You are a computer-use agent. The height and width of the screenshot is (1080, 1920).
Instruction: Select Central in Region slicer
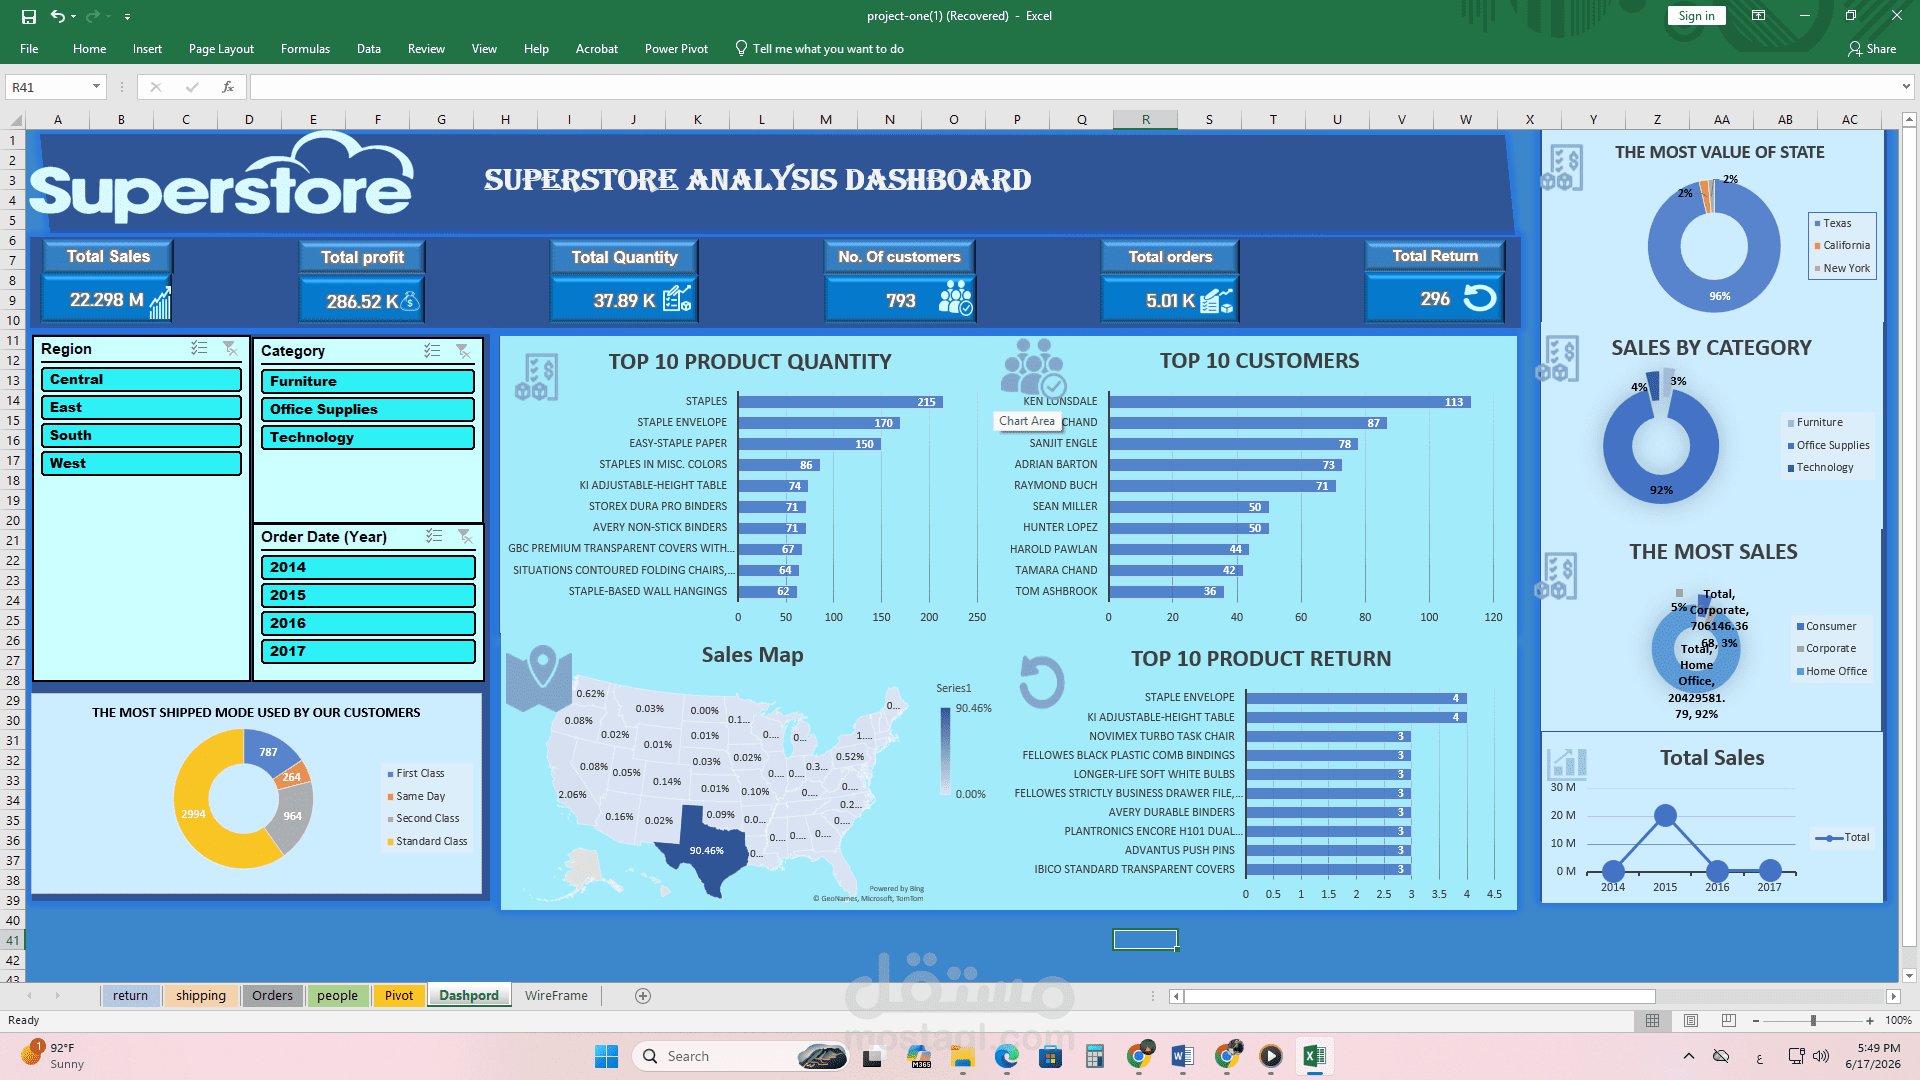click(x=141, y=379)
